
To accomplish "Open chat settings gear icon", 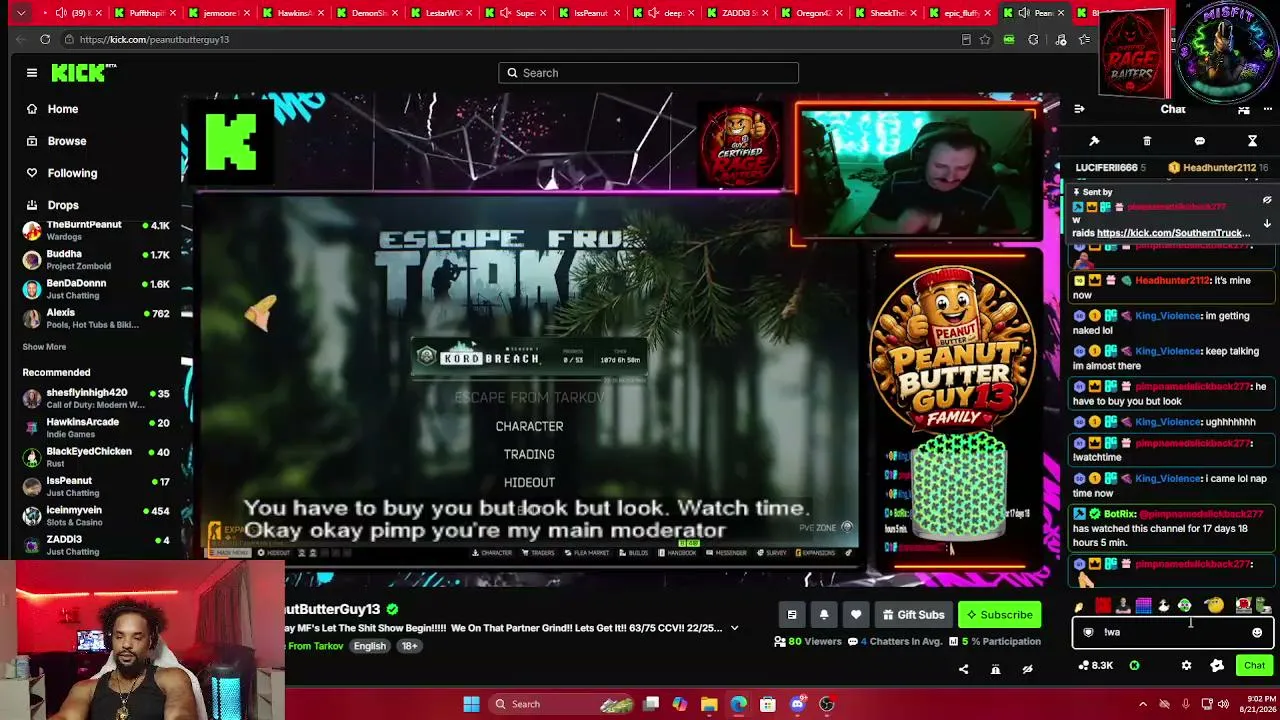I will [1186, 665].
